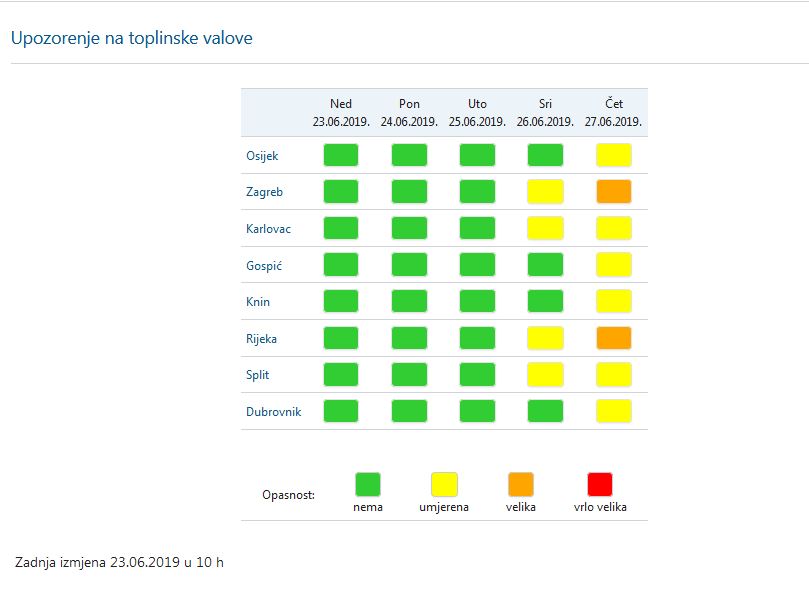Click the 'Čet 27.06.2019.' column header
Viewport: 809px width, 594px height.
pyautogui.click(x=613, y=113)
